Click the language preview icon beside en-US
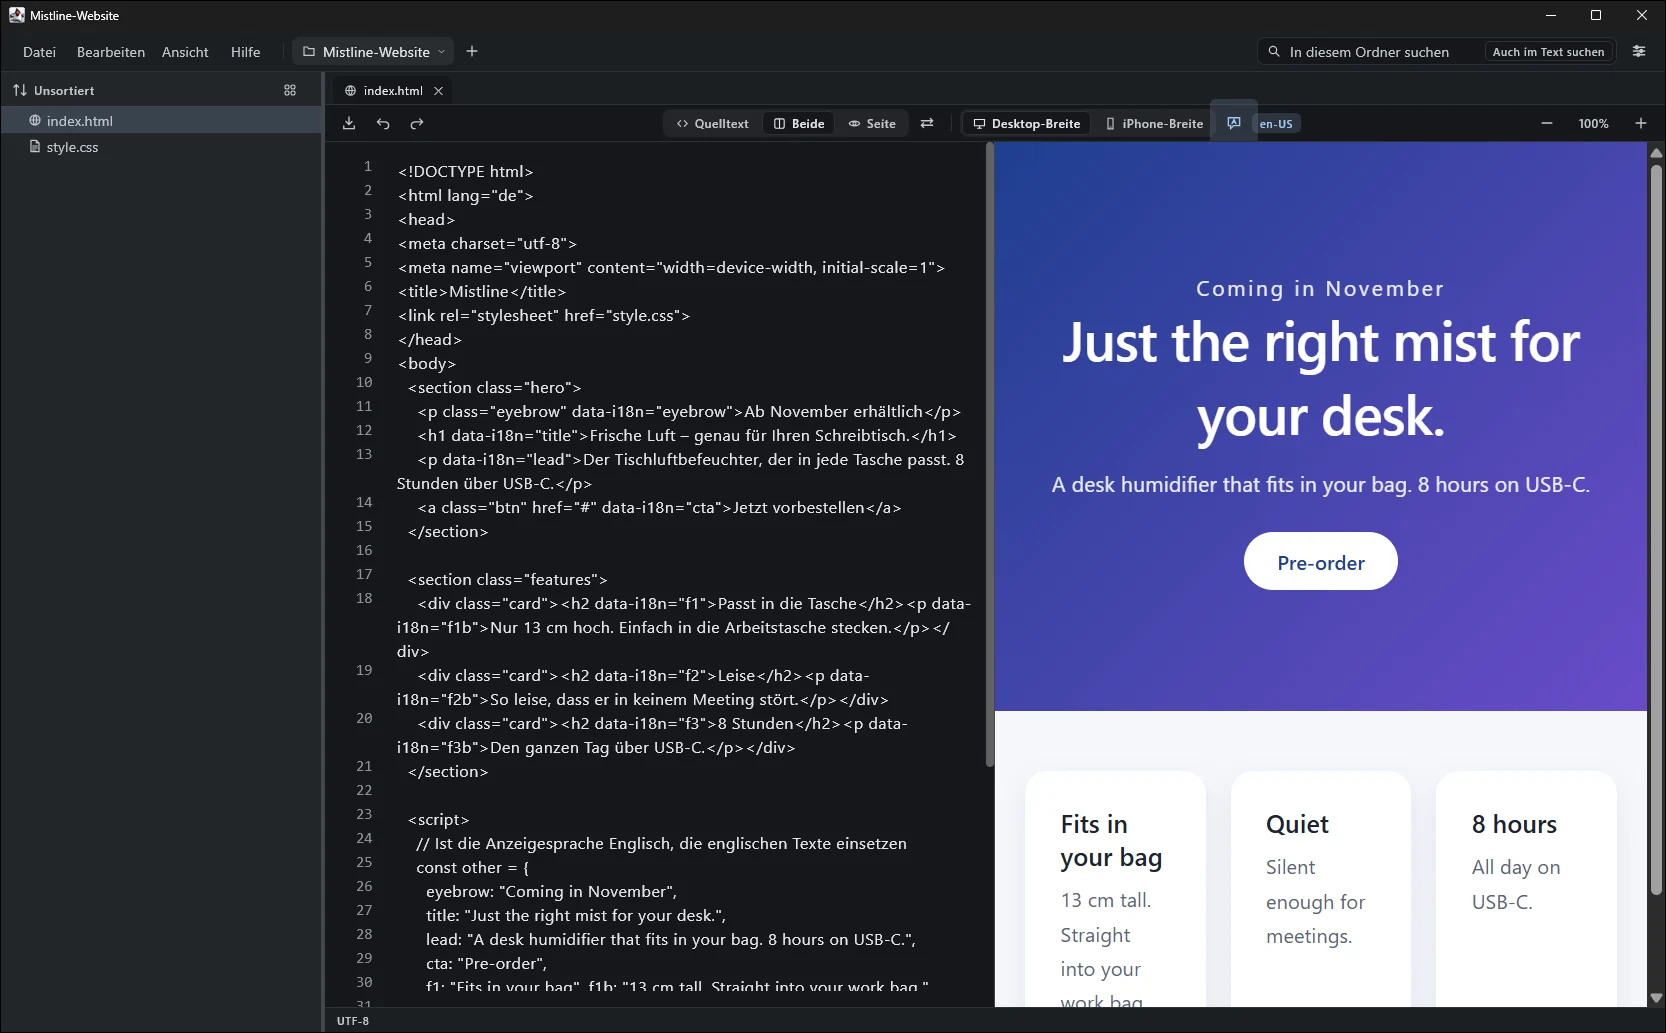 [1234, 123]
